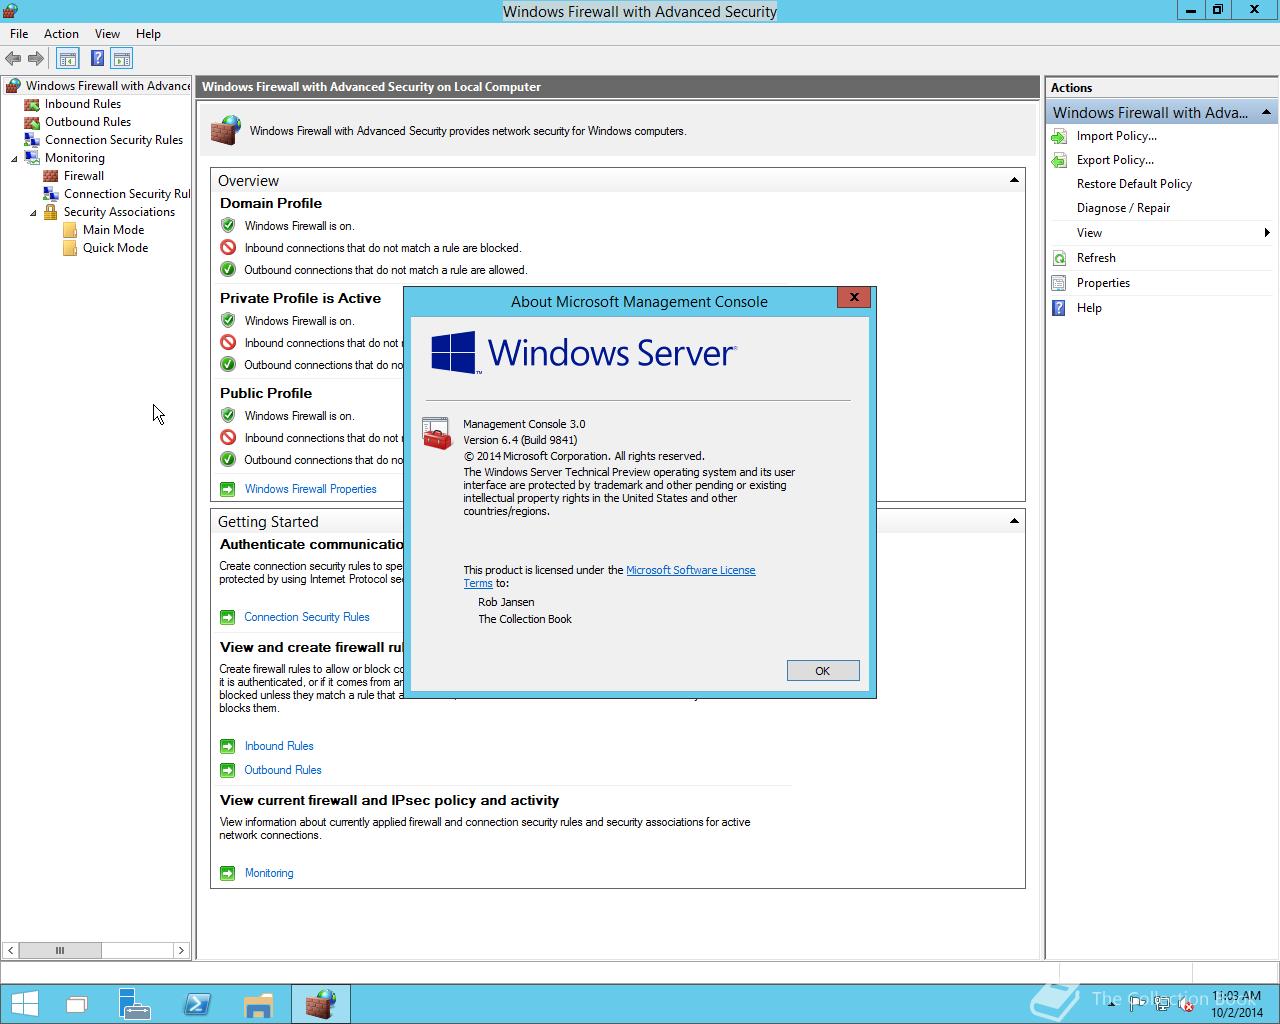This screenshot has width=1280, height=1024.
Task: Open the Windows Start button
Action: [24, 1004]
